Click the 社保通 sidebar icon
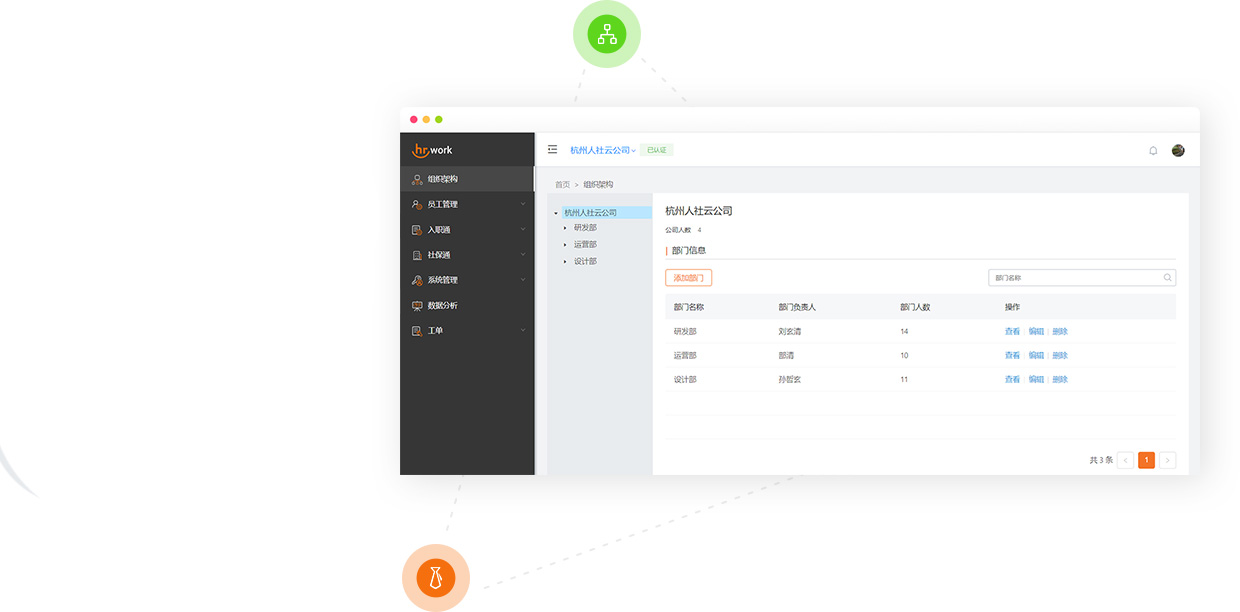 [x=417, y=255]
